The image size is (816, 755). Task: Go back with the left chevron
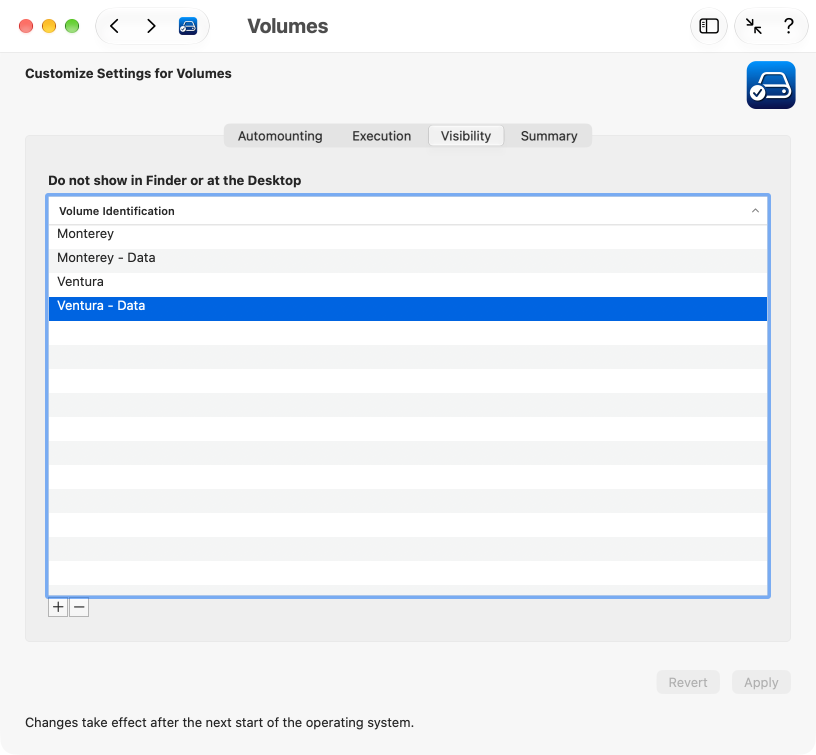[x=115, y=26]
